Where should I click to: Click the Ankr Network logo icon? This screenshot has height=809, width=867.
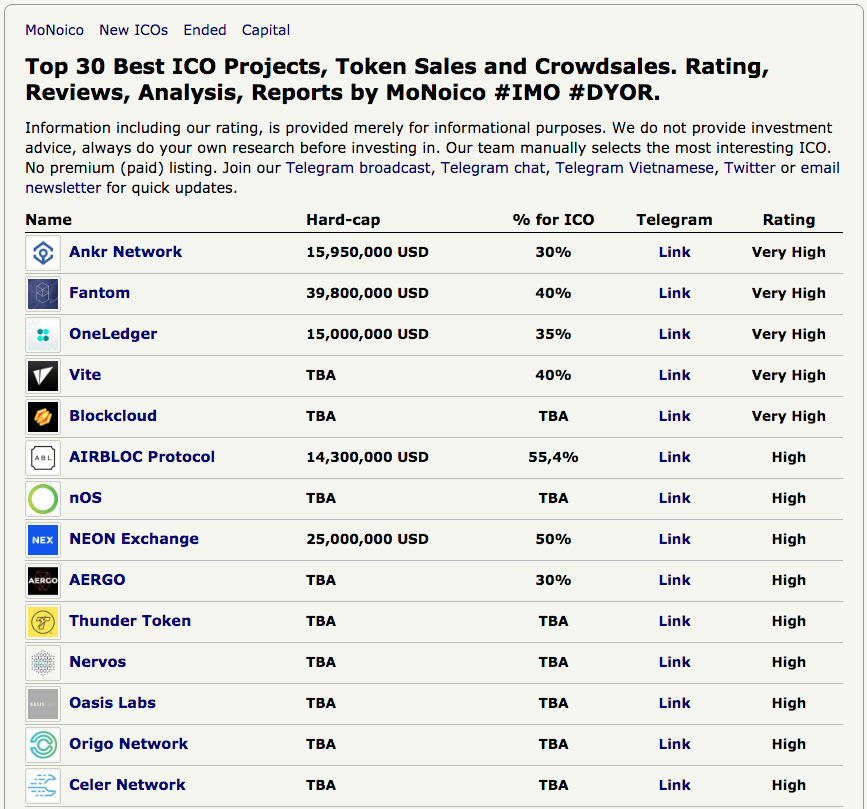(x=43, y=253)
